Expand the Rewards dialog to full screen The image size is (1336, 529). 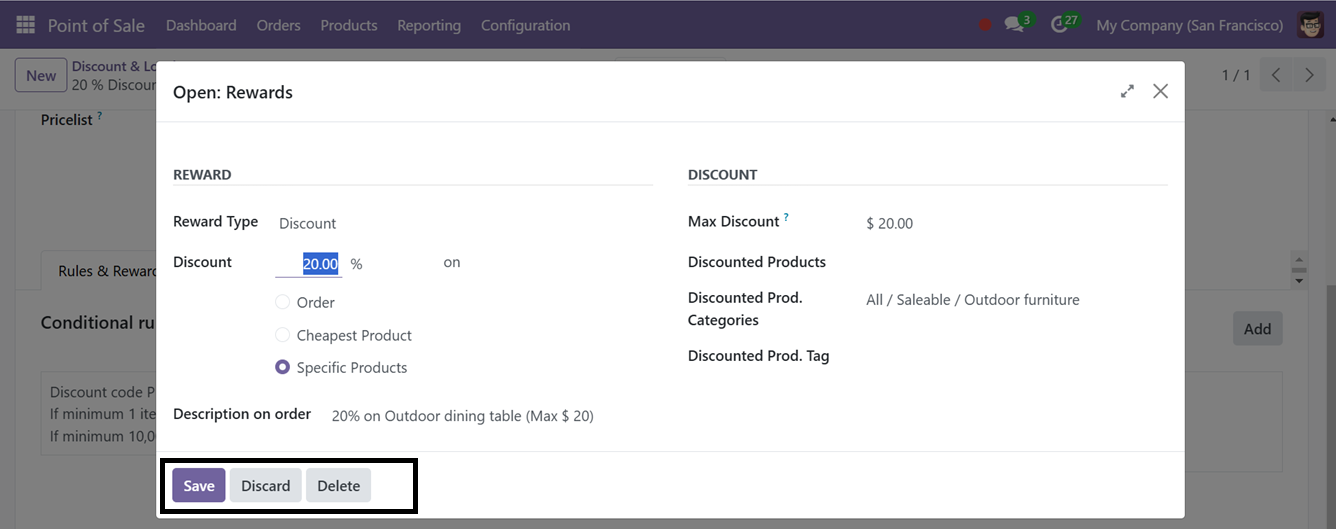[x=1127, y=91]
